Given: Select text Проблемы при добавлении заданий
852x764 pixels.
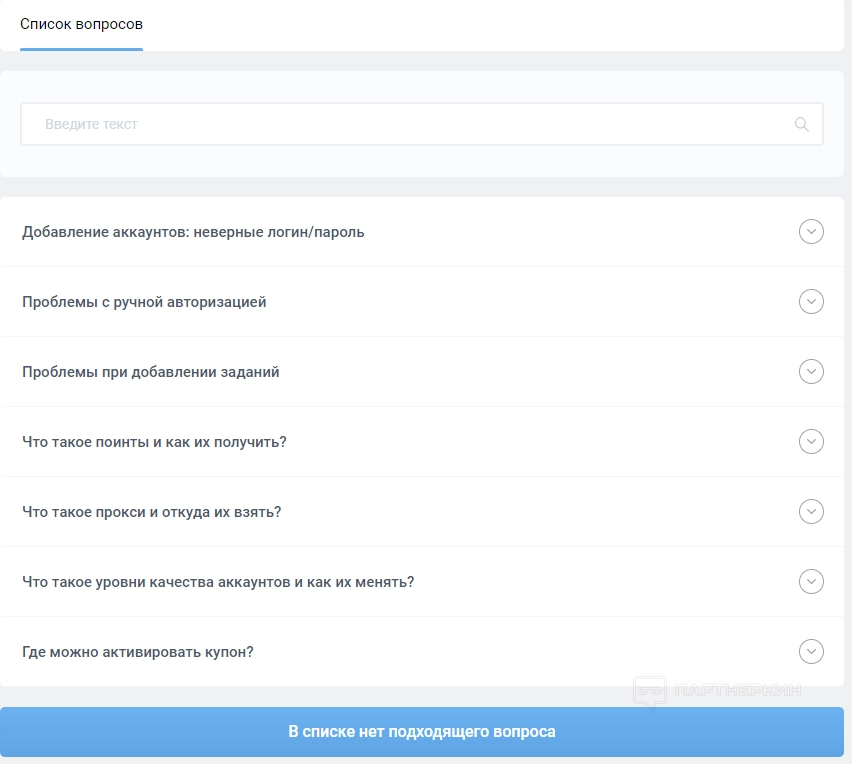Looking at the screenshot, I should click(151, 372).
